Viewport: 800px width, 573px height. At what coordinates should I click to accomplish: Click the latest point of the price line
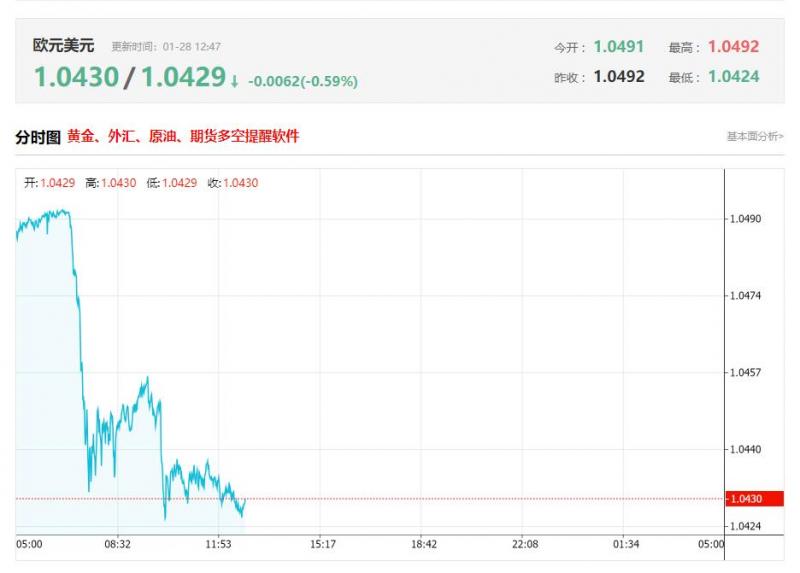pyautogui.click(x=245, y=500)
